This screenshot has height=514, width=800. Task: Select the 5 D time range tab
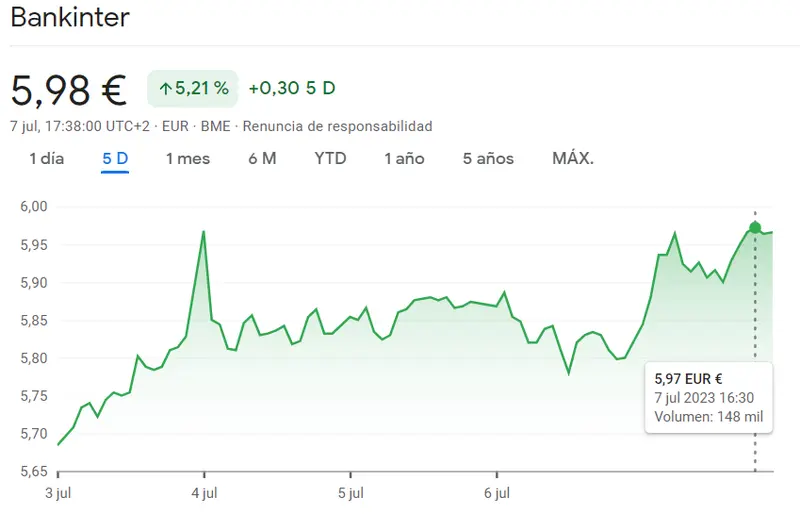pyautogui.click(x=115, y=159)
